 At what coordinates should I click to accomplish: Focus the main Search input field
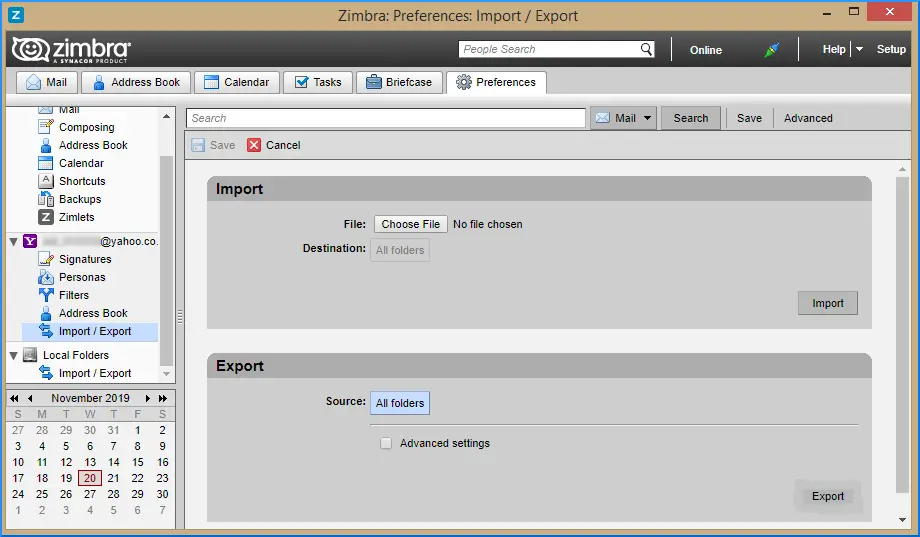click(385, 118)
